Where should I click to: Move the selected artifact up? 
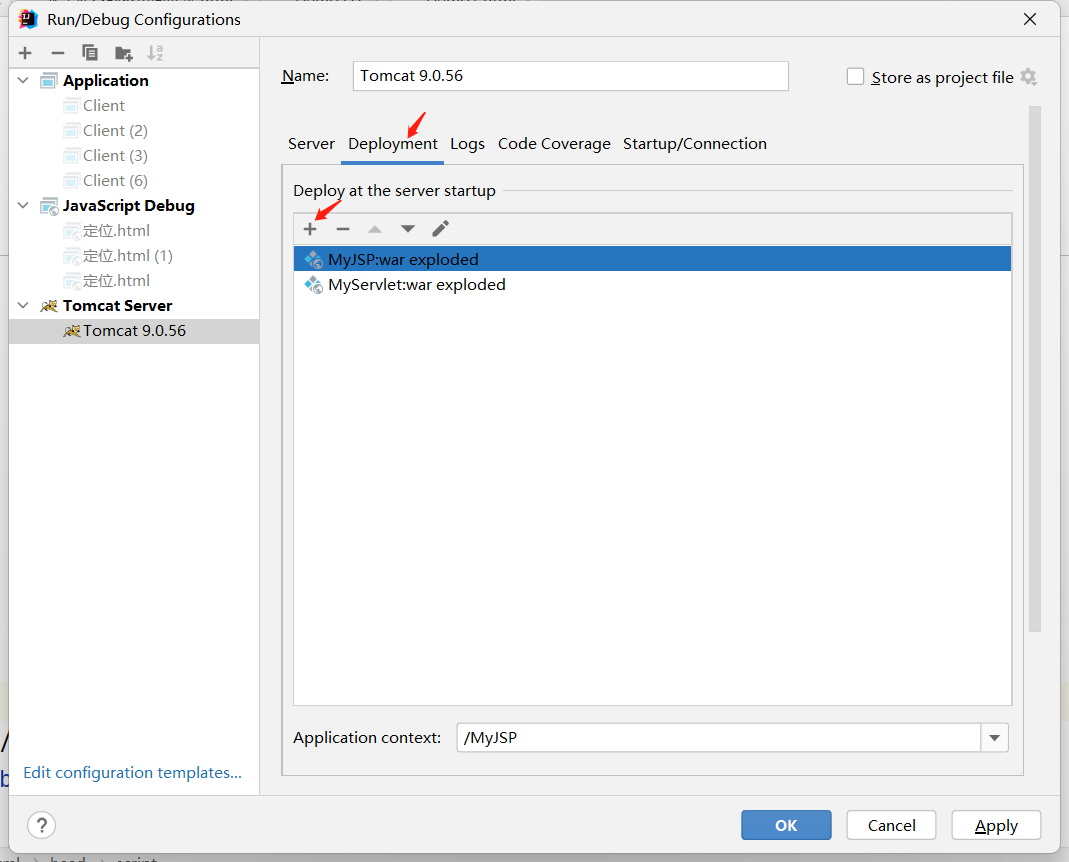click(x=375, y=229)
